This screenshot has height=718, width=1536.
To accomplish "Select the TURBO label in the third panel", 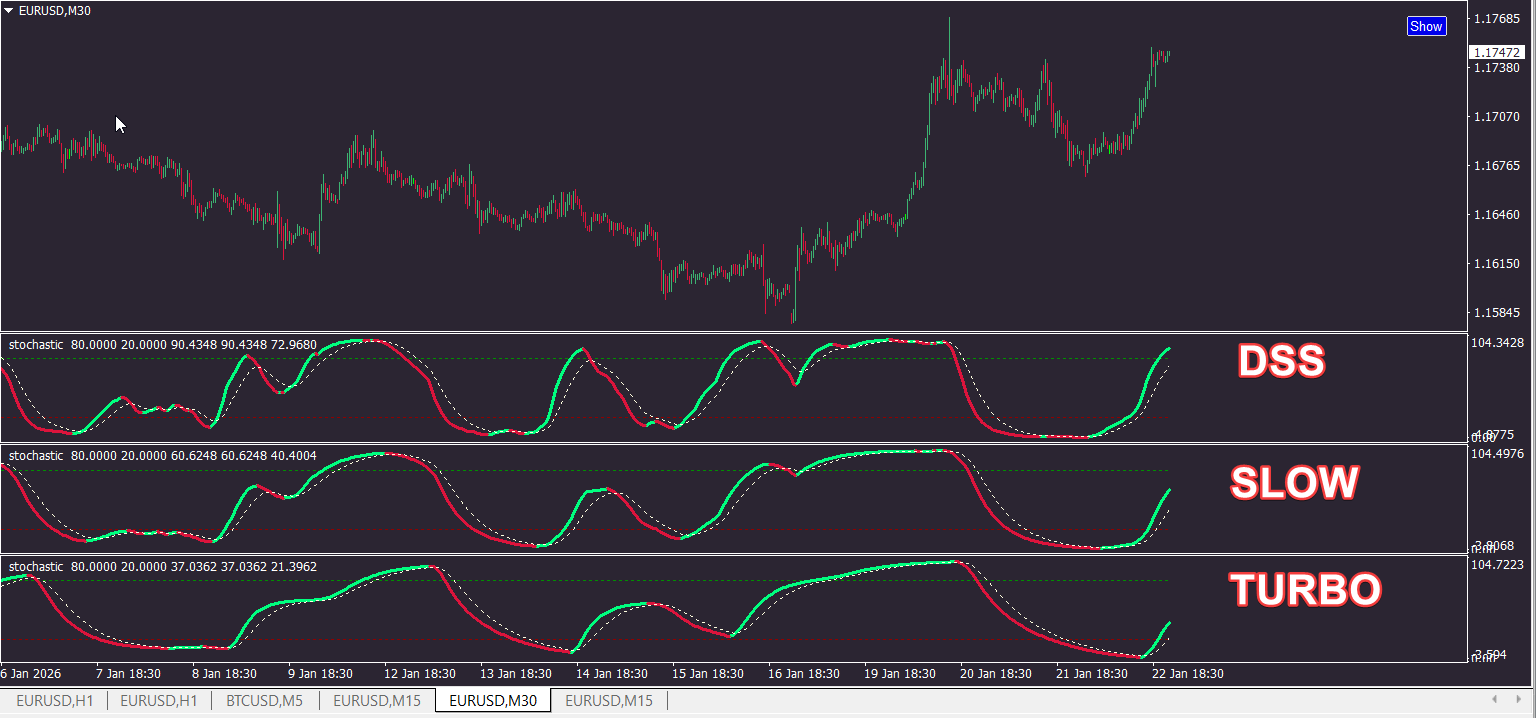I will [x=1306, y=590].
